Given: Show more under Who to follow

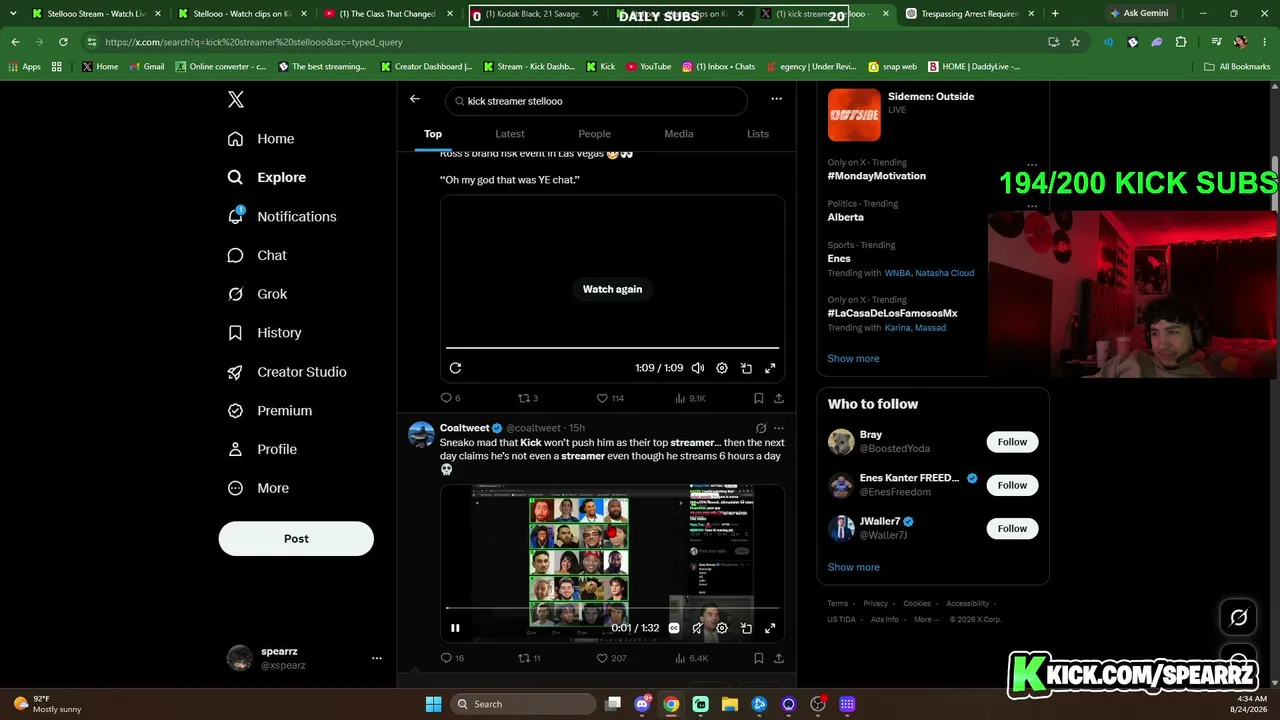Looking at the screenshot, I should [853, 567].
